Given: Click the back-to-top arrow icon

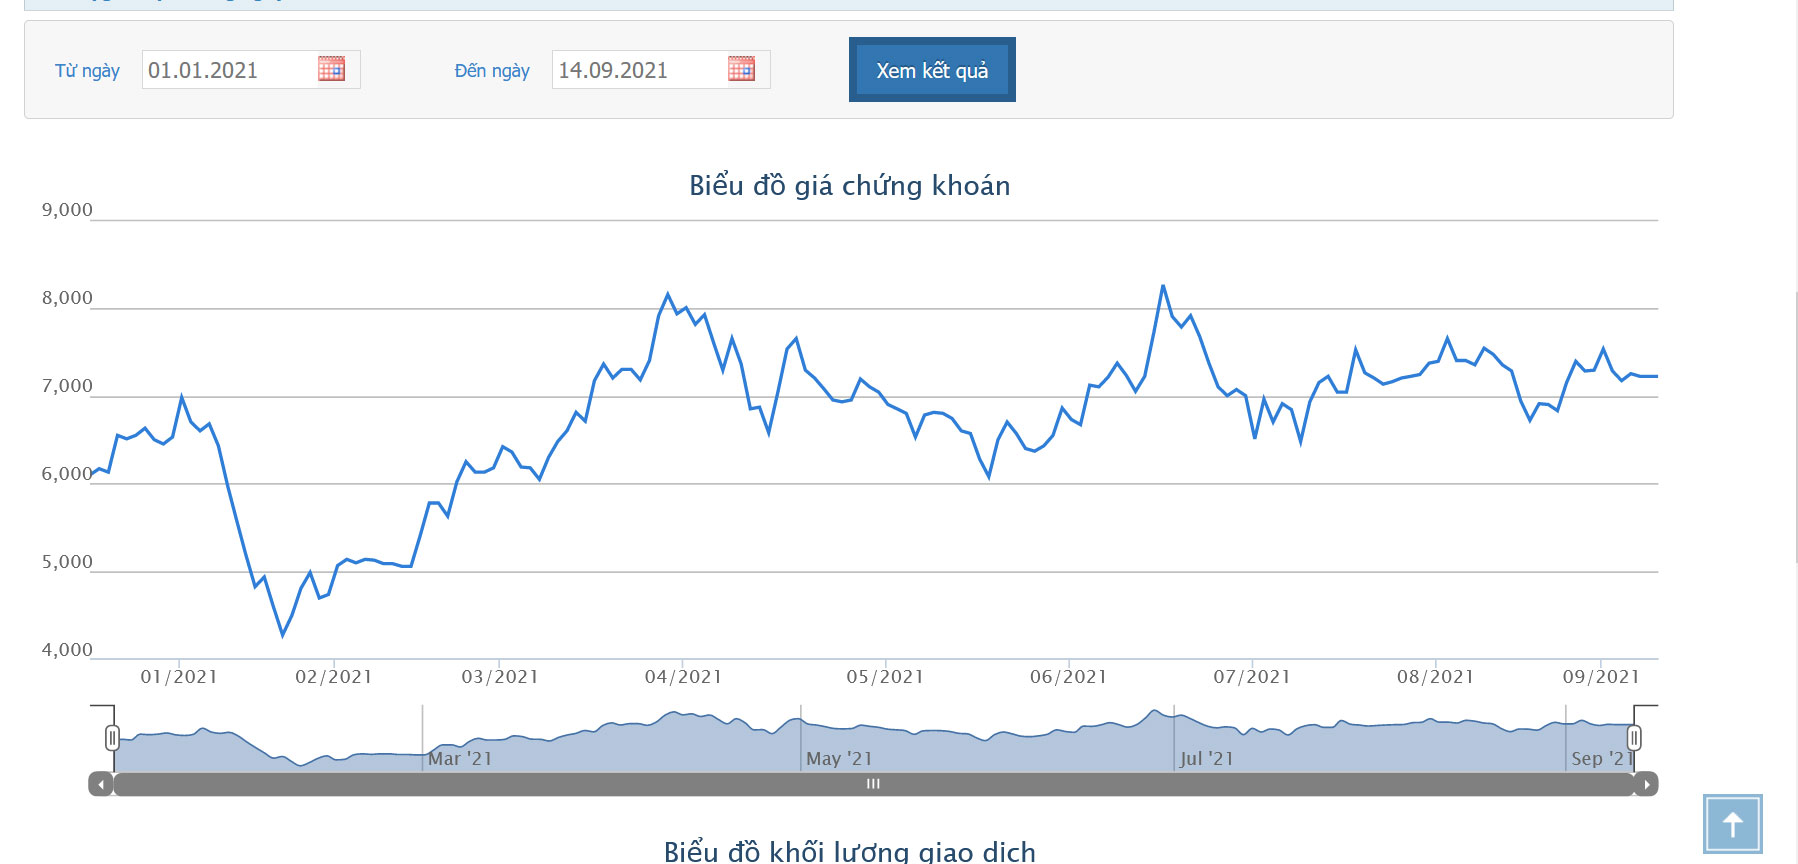Looking at the screenshot, I should point(1732,825).
